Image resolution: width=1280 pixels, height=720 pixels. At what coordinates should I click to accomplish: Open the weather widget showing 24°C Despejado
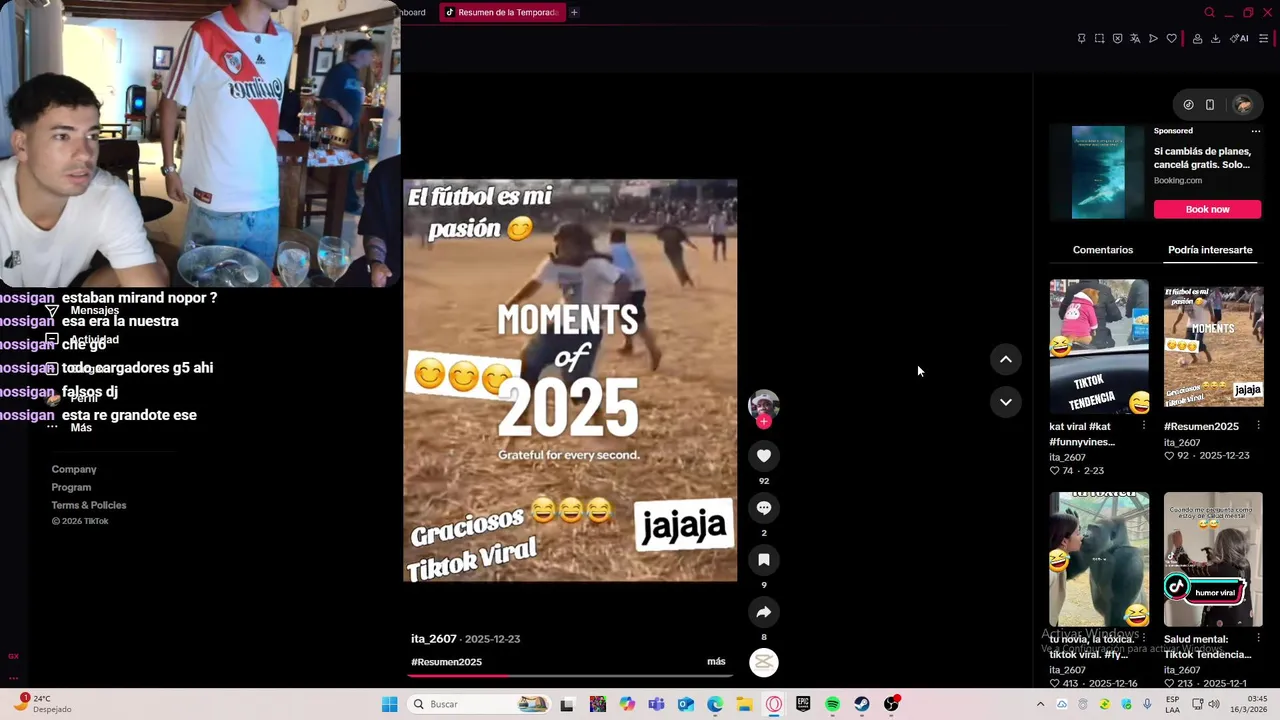42,704
